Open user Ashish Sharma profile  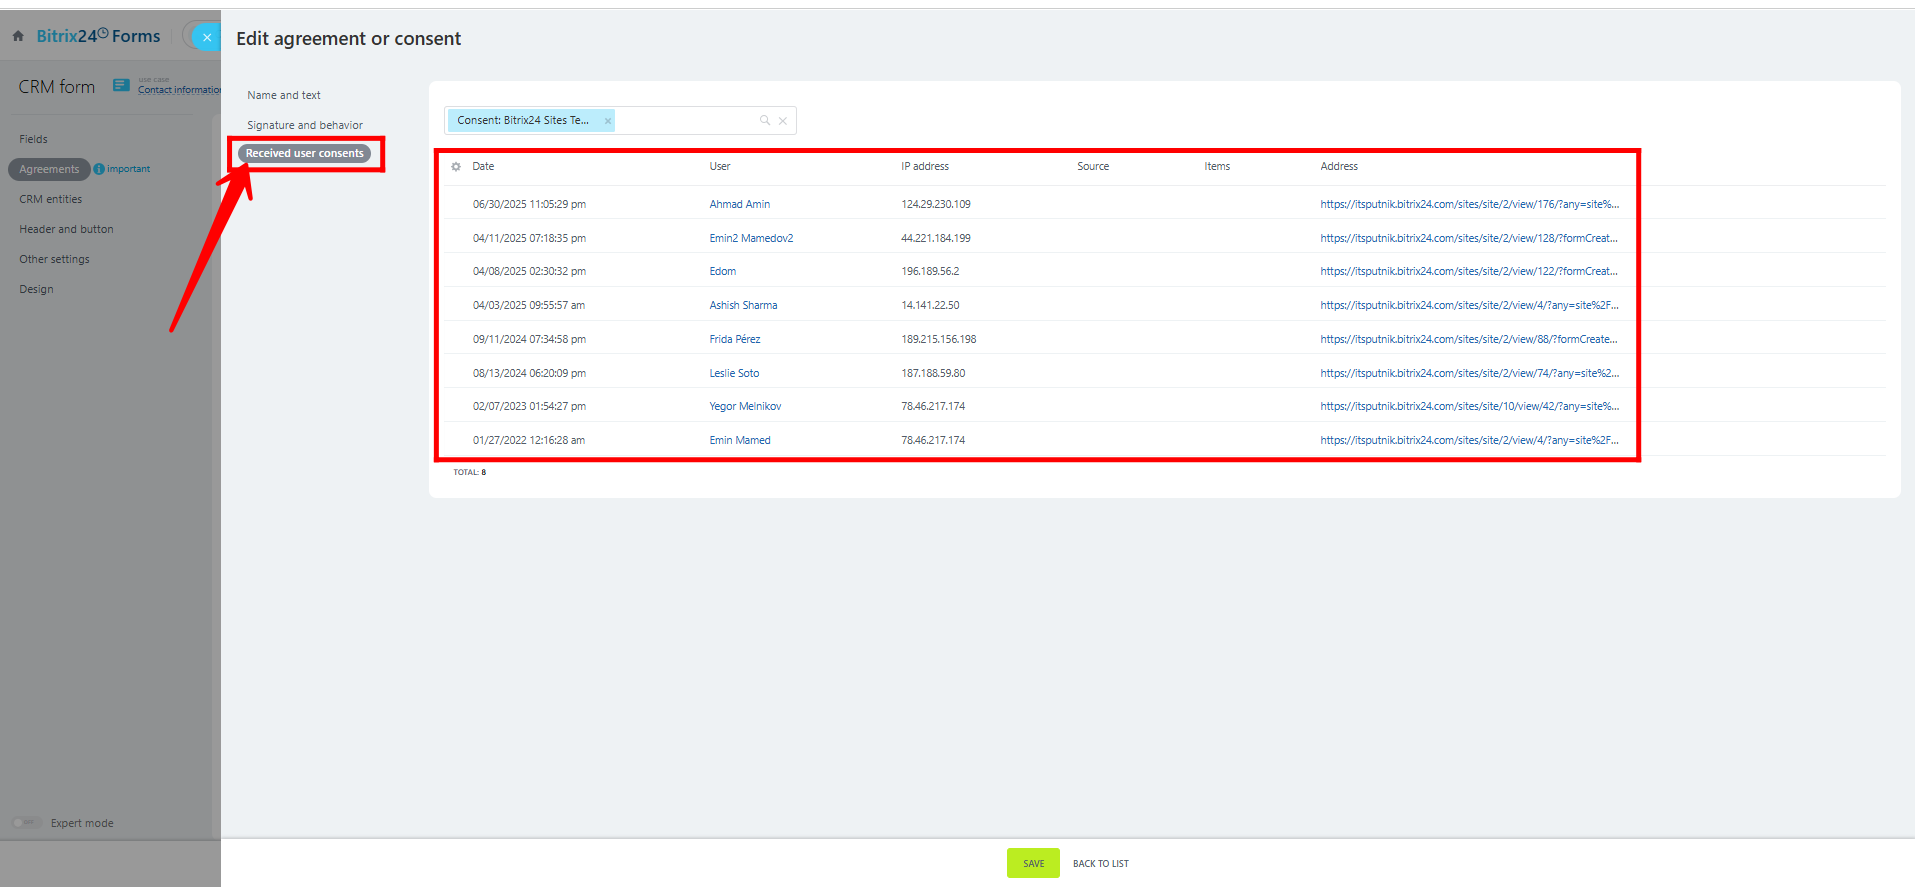click(x=743, y=305)
